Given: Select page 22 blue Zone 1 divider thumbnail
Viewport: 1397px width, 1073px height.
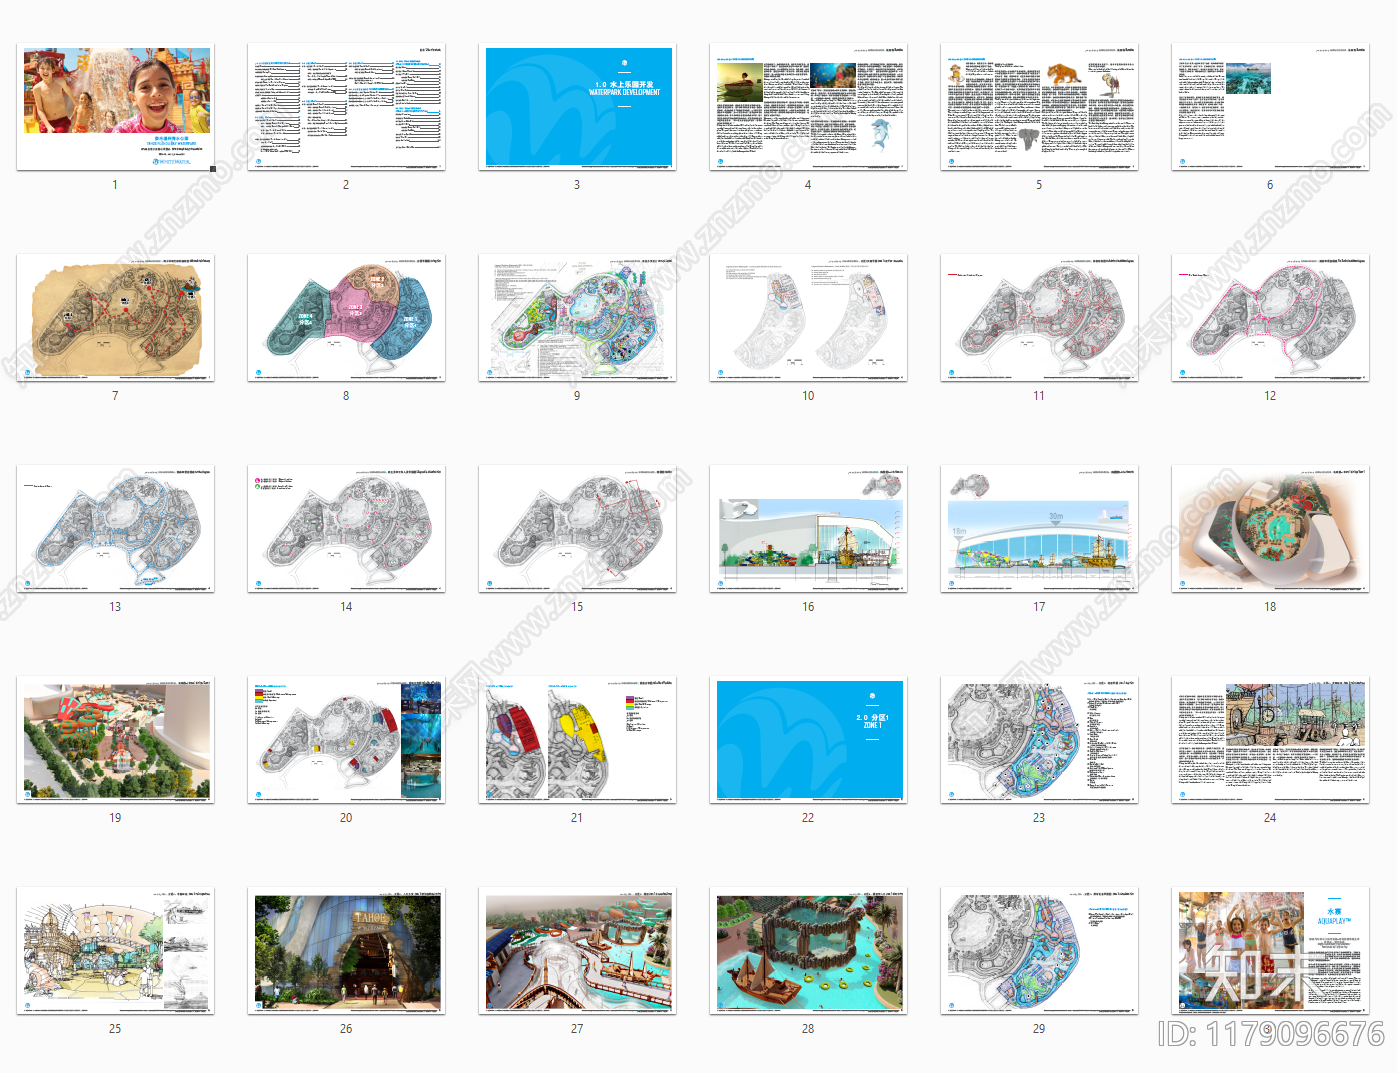Looking at the screenshot, I should 808,740.
